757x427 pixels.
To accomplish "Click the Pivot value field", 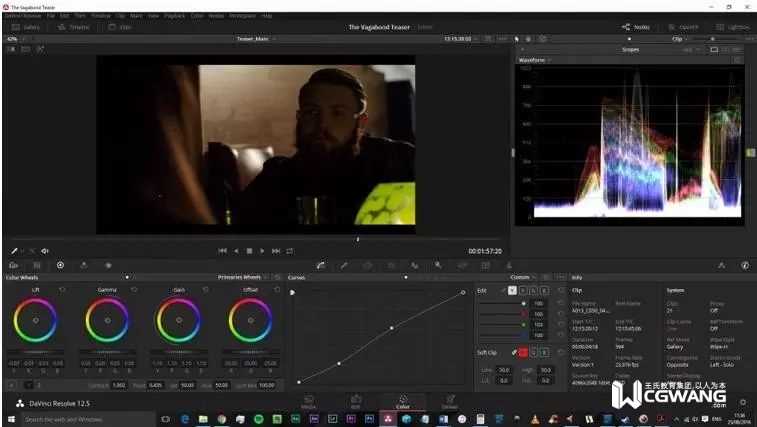I will (x=155, y=385).
